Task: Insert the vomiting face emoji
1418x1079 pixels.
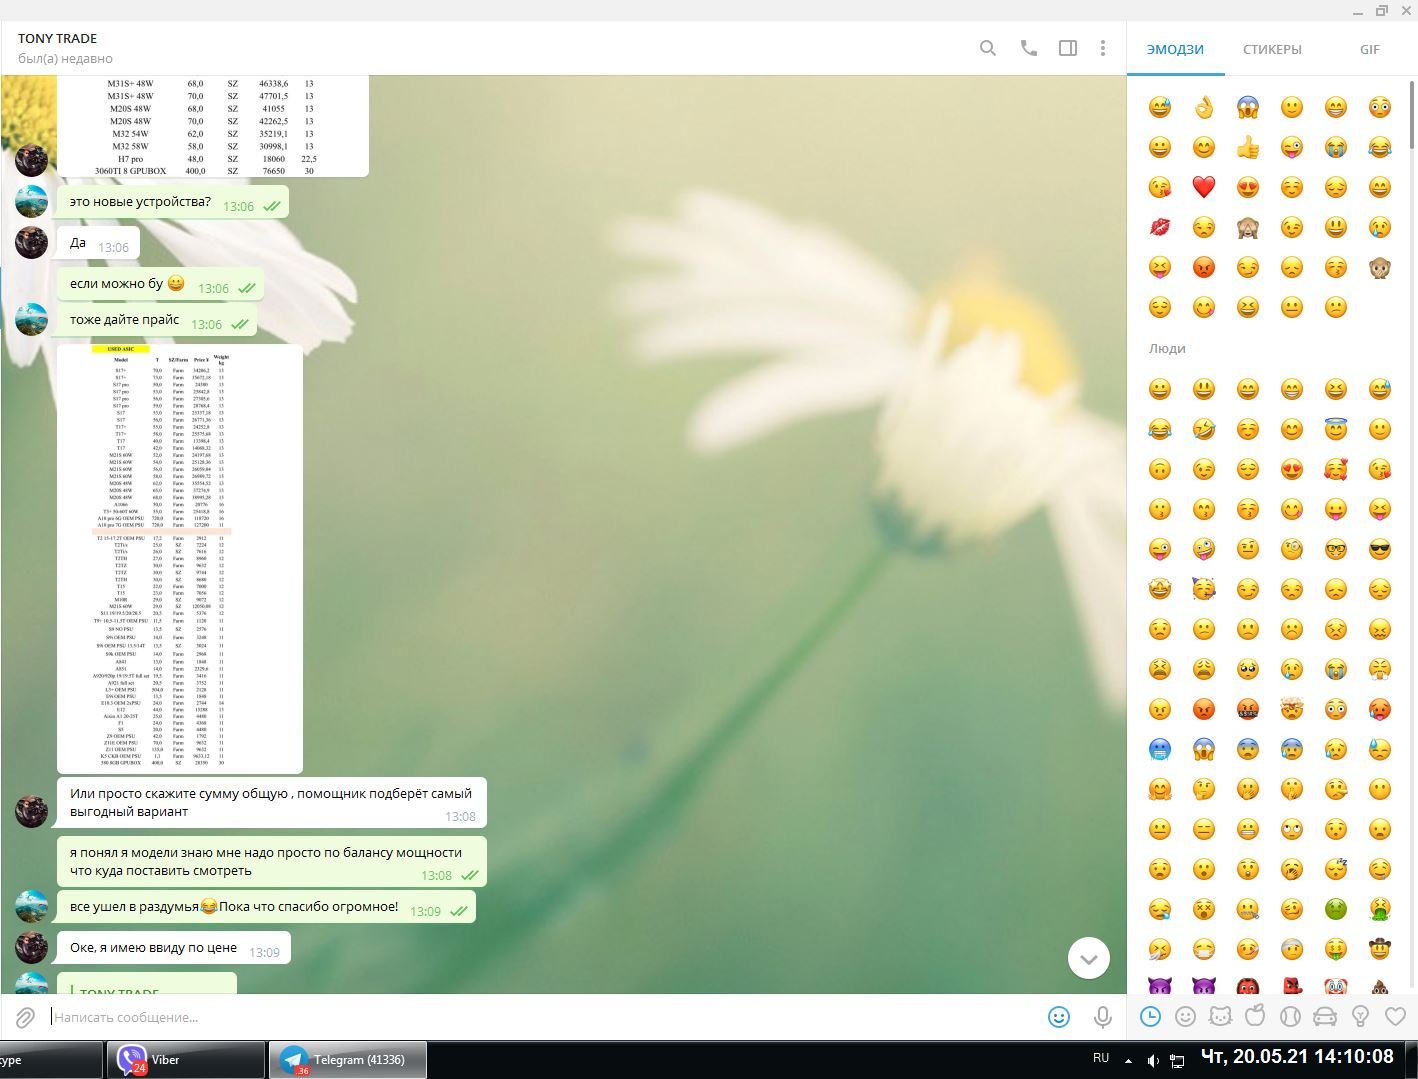Action: (x=1380, y=909)
